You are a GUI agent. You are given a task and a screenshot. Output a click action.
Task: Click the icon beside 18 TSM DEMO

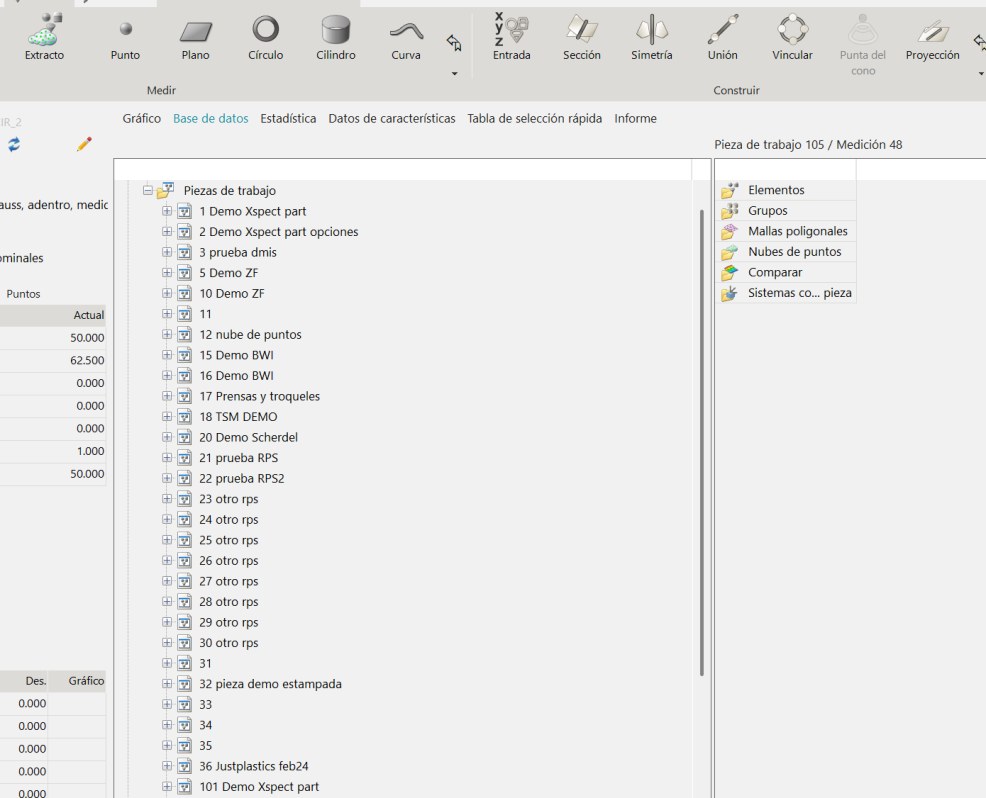click(x=184, y=417)
